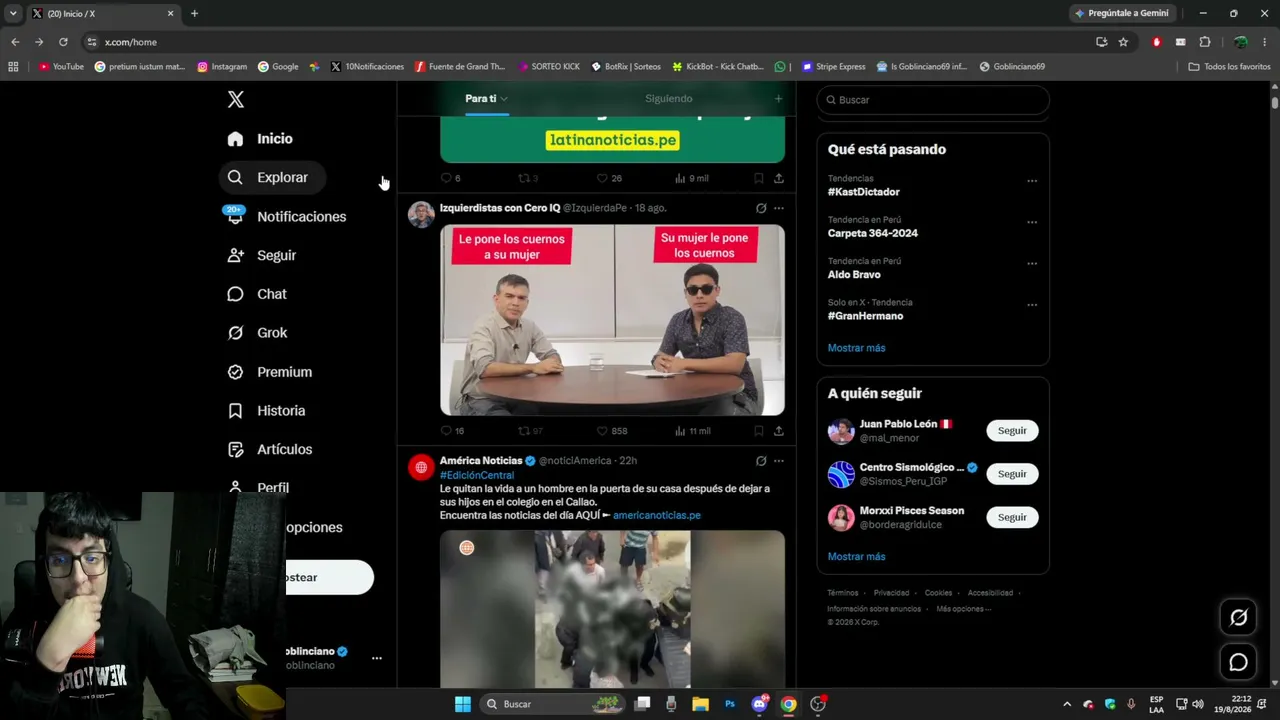
Task: Open the Privacidad footer link
Action: (891, 593)
